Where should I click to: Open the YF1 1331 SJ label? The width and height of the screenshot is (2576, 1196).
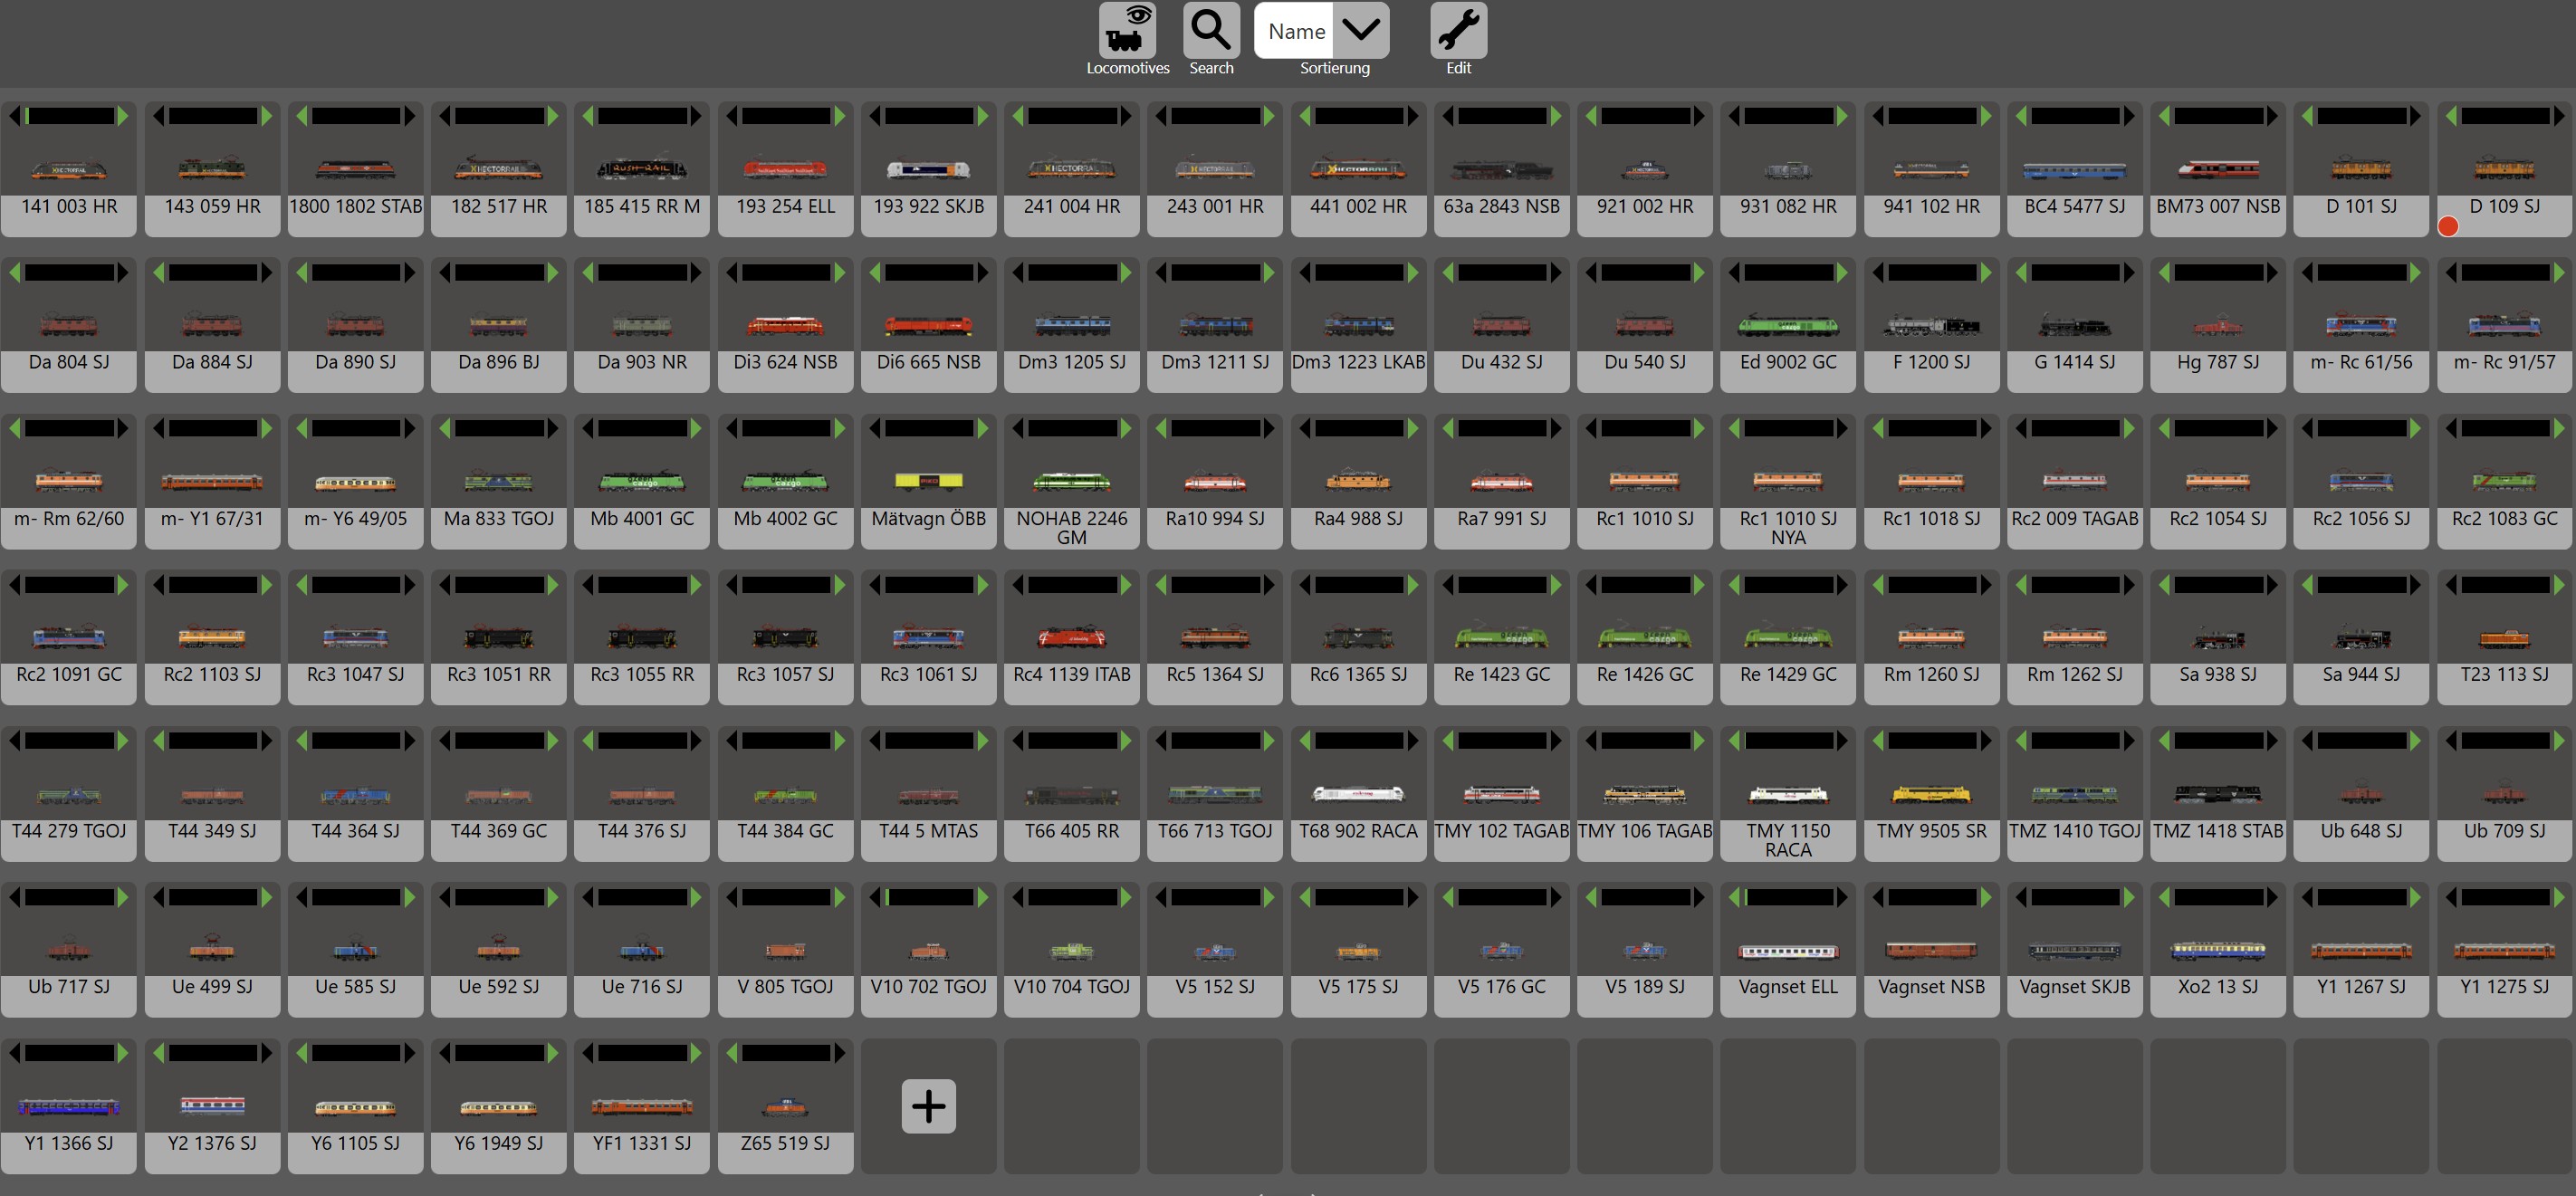642,1143
